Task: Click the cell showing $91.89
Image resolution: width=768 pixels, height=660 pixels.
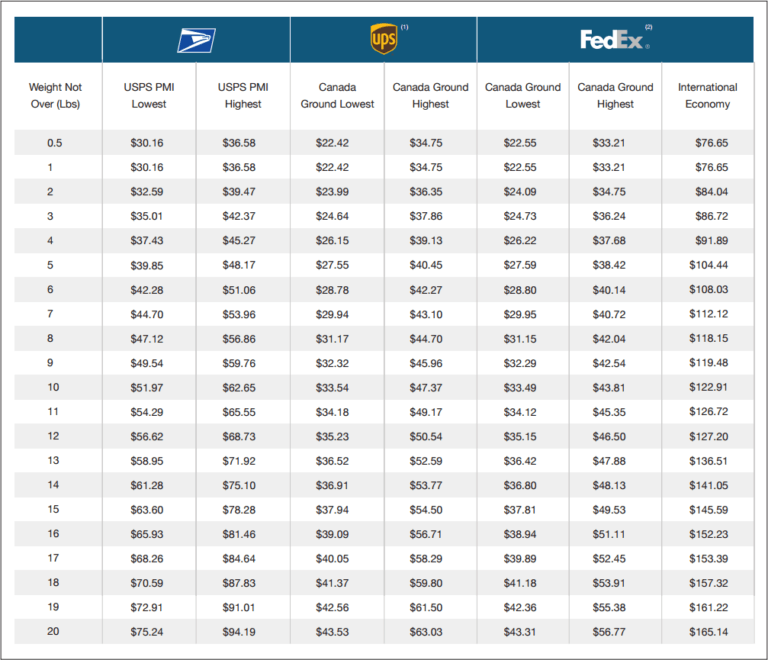Action: pos(711,240)
